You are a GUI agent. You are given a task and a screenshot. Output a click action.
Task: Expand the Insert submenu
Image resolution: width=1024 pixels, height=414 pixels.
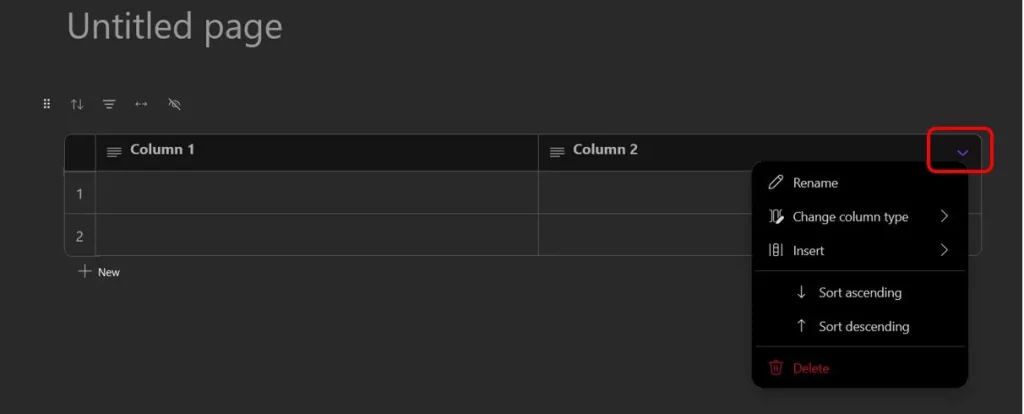[x=859, y=250]
